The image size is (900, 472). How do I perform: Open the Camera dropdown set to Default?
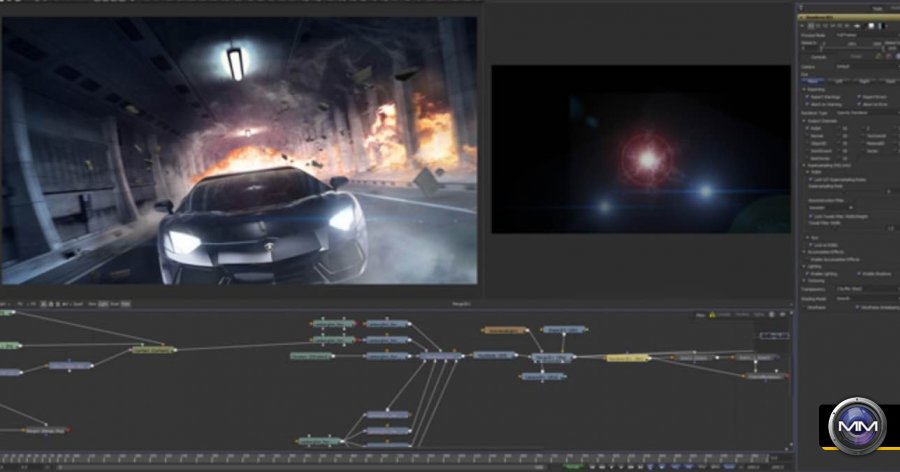click(x=867, y=67)
